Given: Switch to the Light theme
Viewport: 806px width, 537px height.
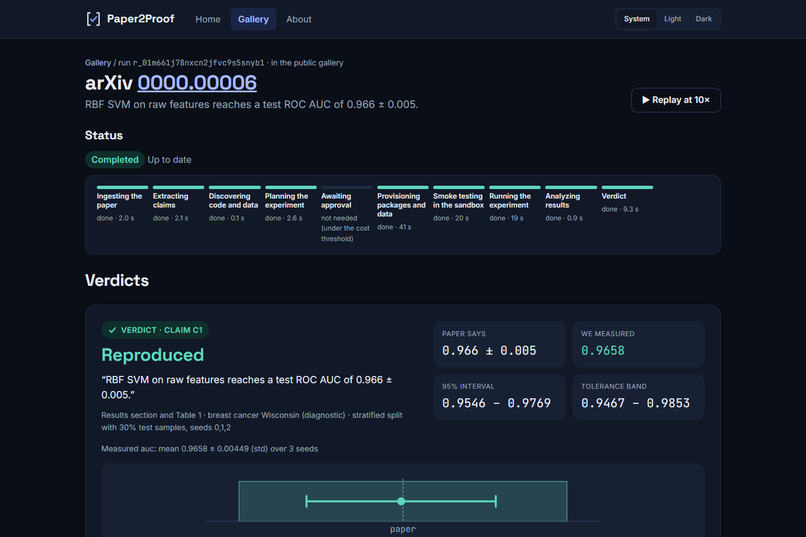Looking at the screenshot, I should 672,19.
